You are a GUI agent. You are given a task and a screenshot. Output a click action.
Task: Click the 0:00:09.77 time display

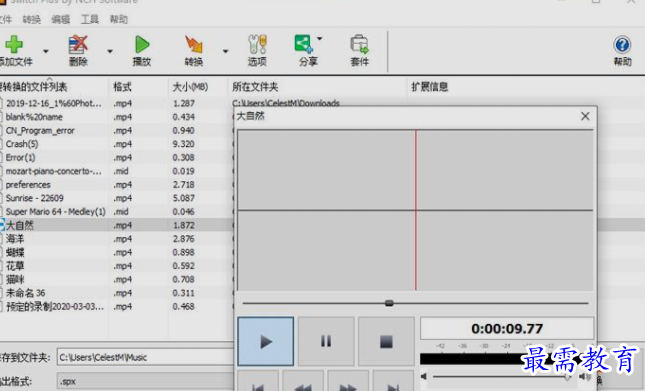(507, 329)
